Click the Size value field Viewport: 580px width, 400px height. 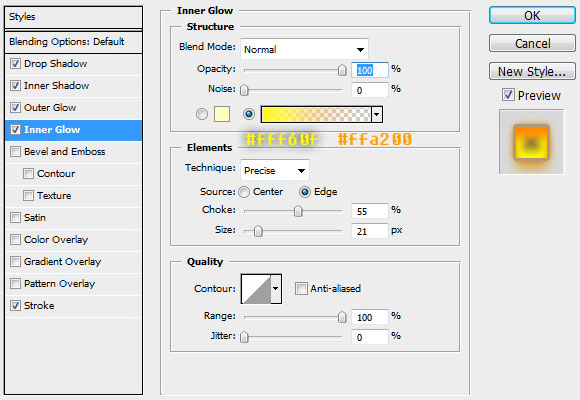coord(370,231)
